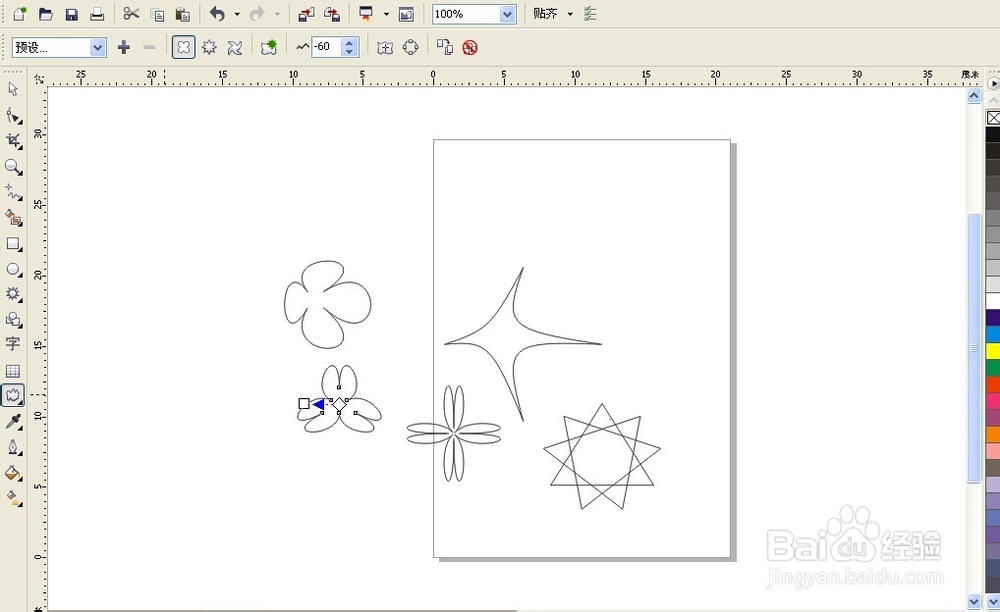Viewport: 1000px width, 612px height.
Task: Select the Ellipse tool
Action: pos(13,270)
